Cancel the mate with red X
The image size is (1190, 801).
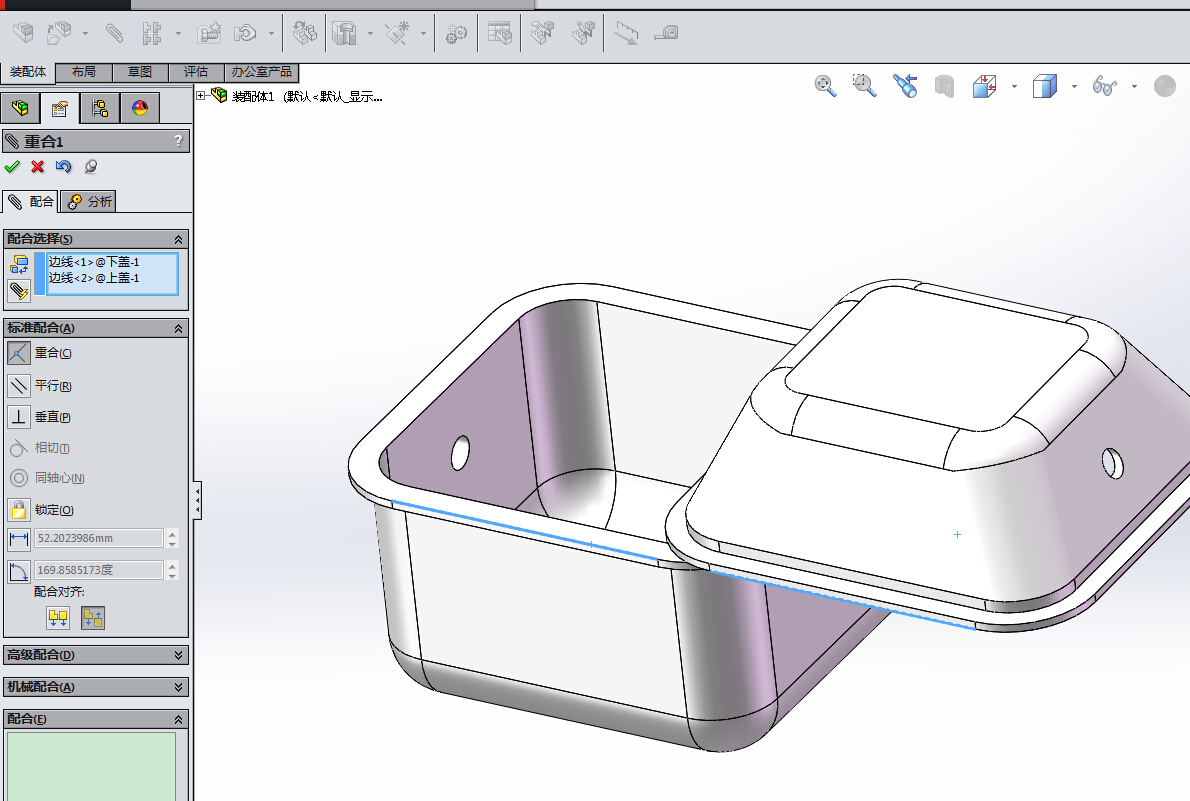click(x=37, y=166)
